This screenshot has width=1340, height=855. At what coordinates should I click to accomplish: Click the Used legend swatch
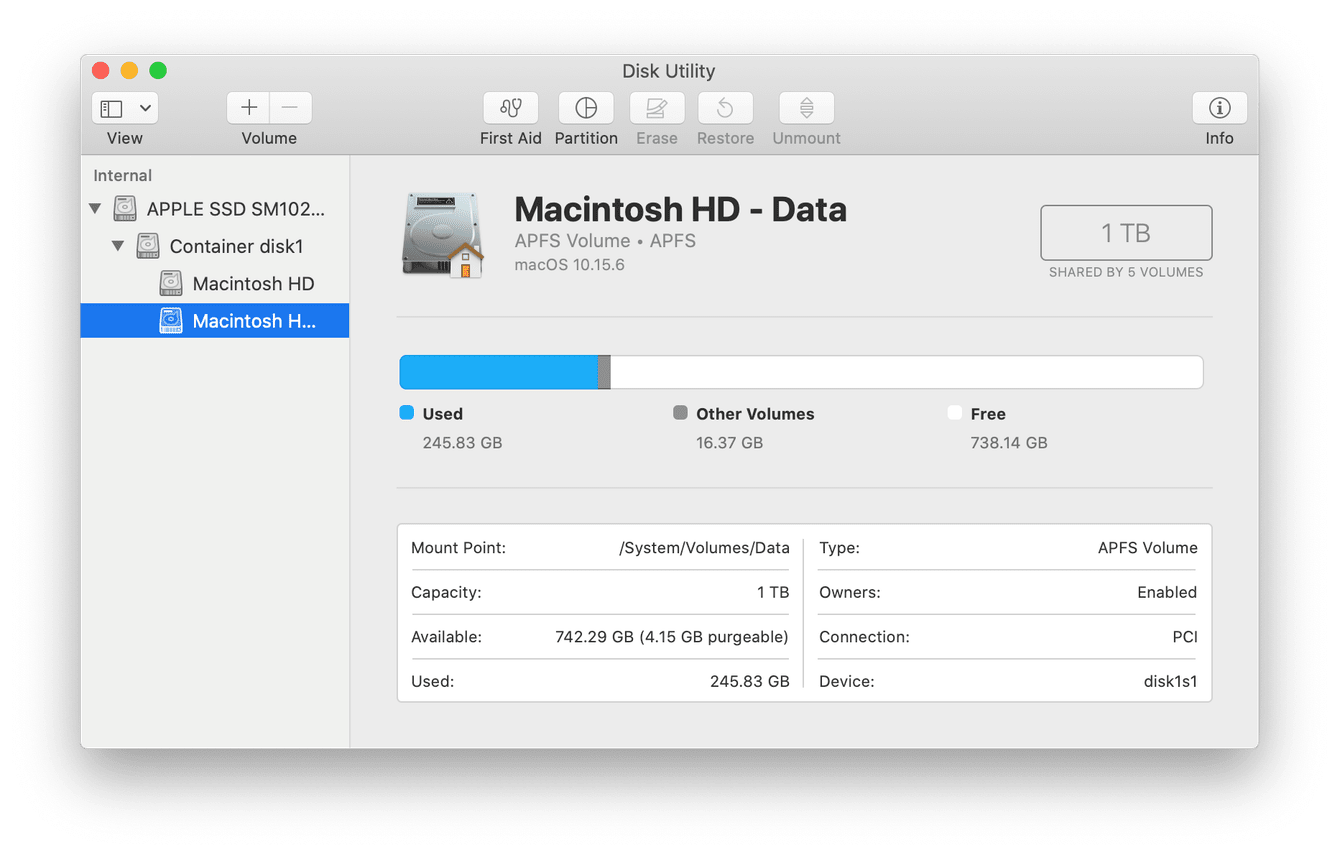(406, 413)
